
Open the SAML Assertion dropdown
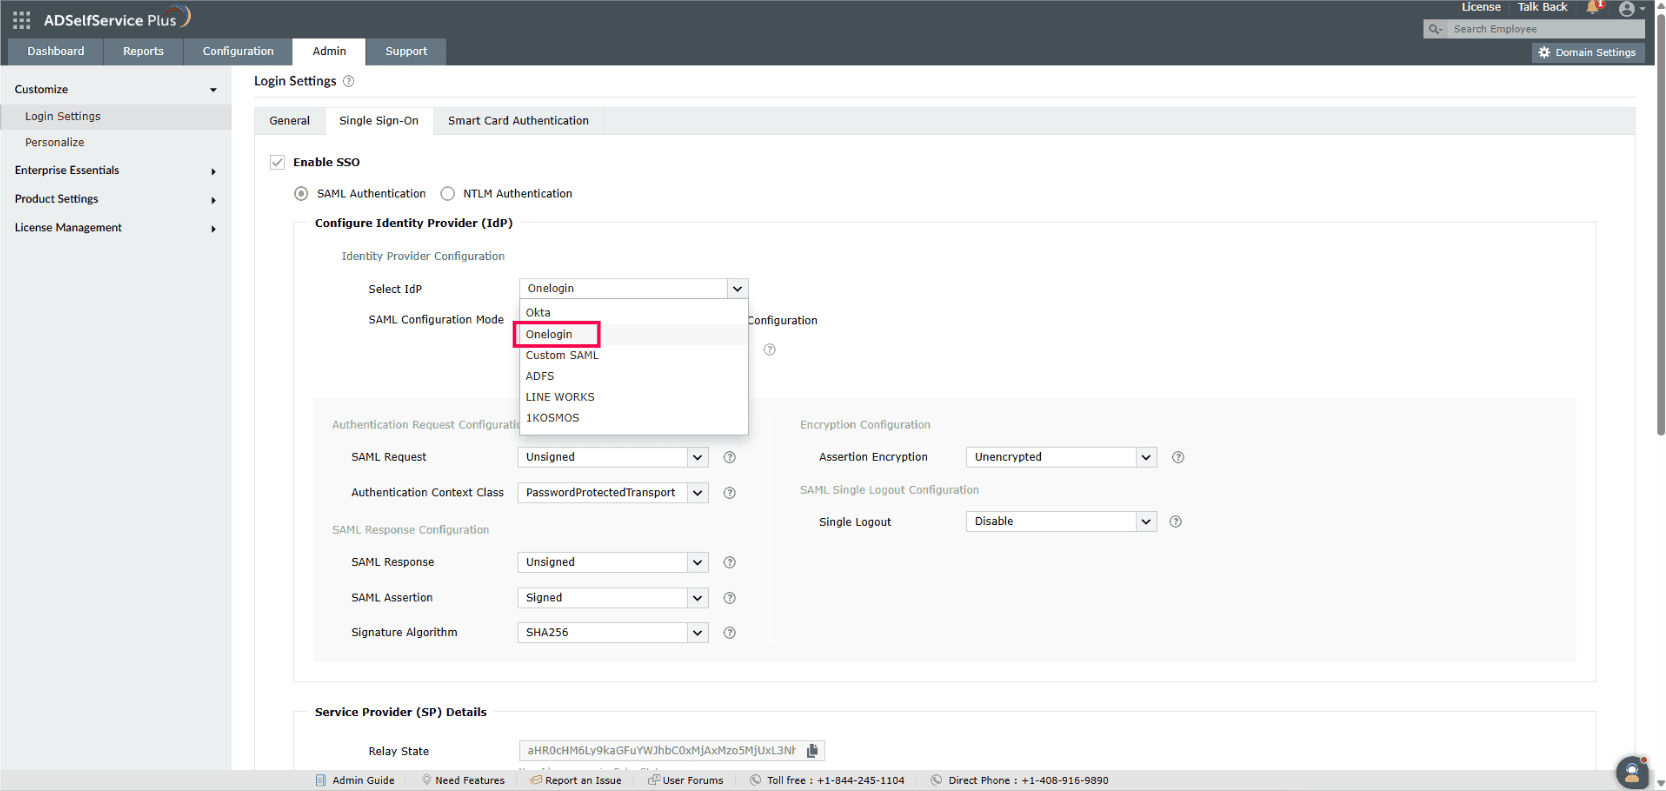tap(613, 598)
